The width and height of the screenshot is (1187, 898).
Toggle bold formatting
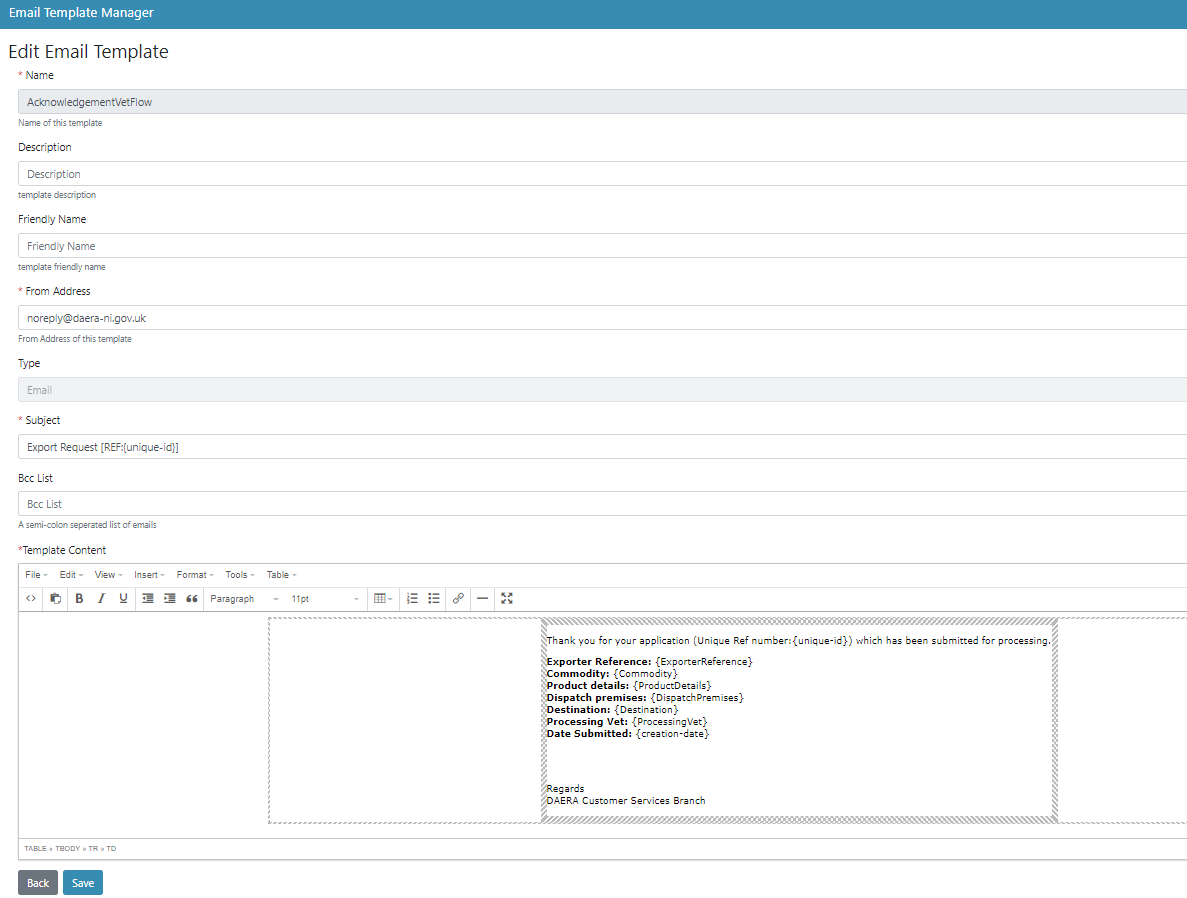click(79, 598)
